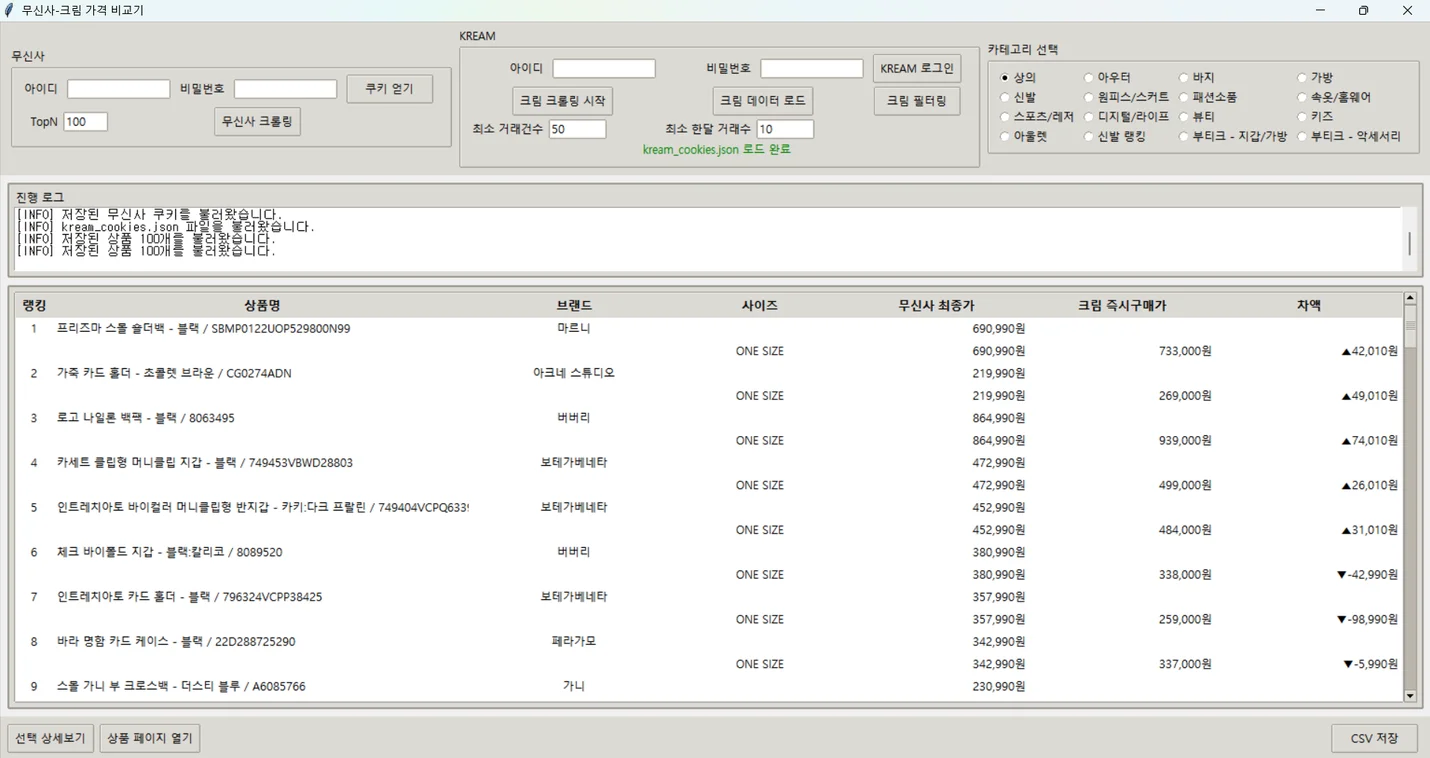
Task: Select the 상의 category radio button
Action: pyautogui.click(x=1007, y=76)
